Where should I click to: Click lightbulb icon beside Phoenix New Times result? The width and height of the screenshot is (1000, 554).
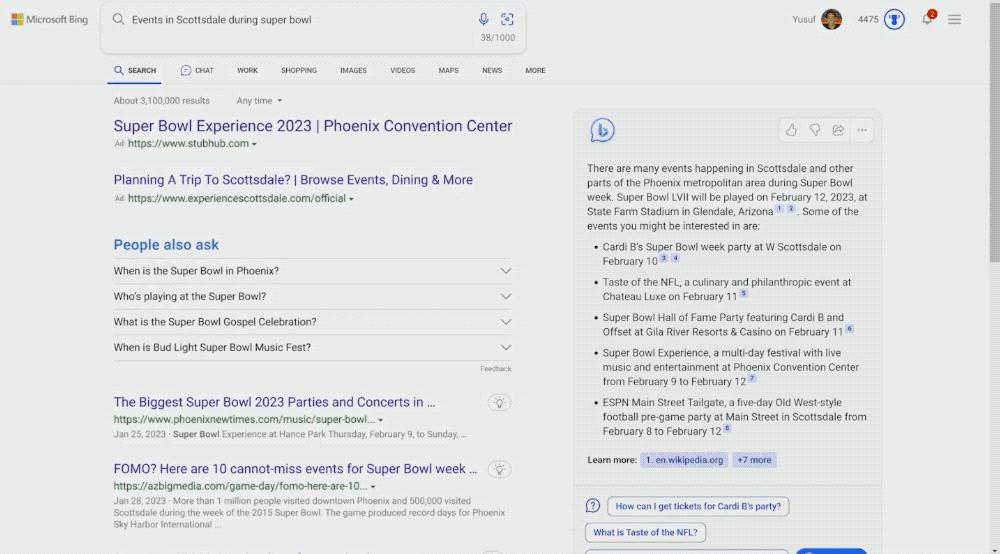pyautogui.click(x=500, y=402)
